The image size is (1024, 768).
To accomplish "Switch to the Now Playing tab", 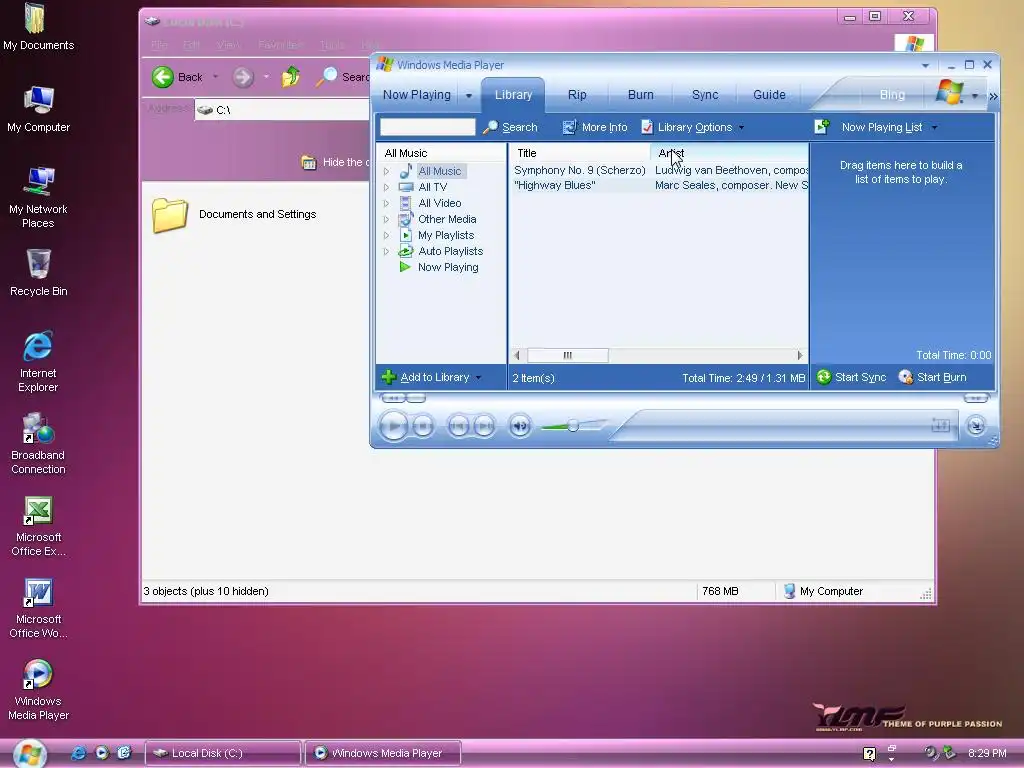I will coord(417,95).
